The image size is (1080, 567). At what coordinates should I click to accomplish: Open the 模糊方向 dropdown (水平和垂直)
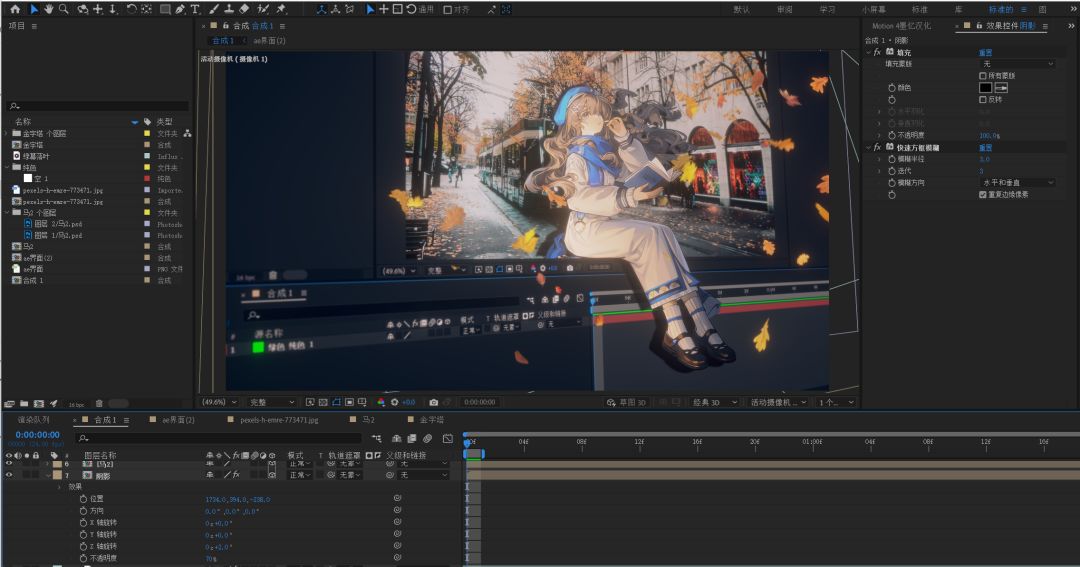pos(1017,182)
